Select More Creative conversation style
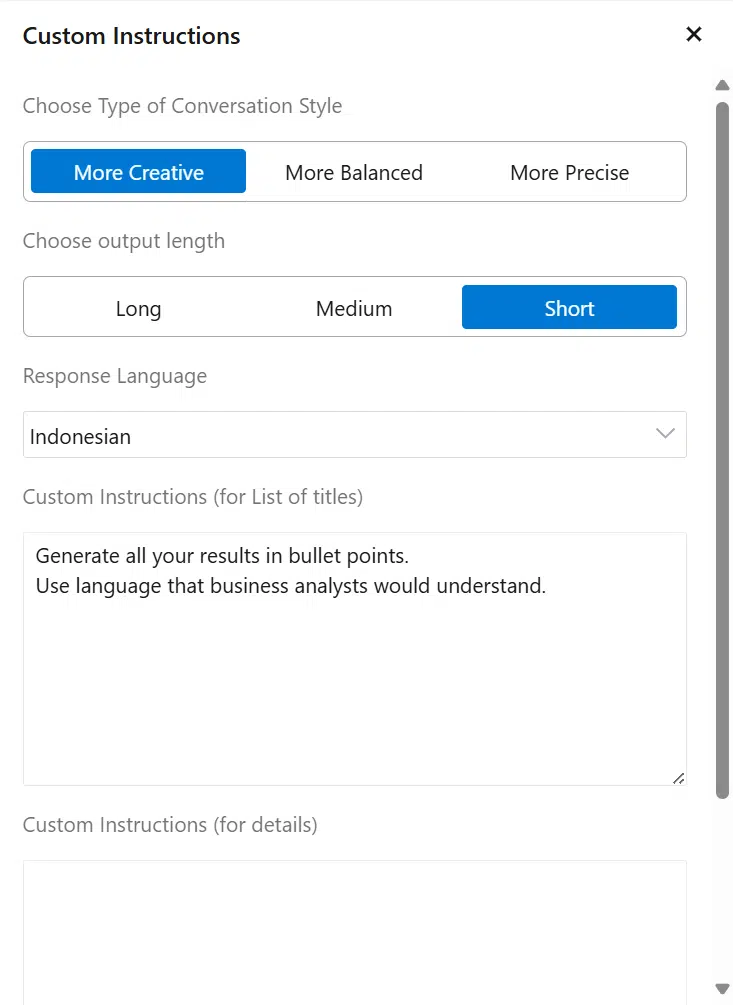Image resolution: width=733 pixels, height=1005 pixels. (x=139, y=172)
